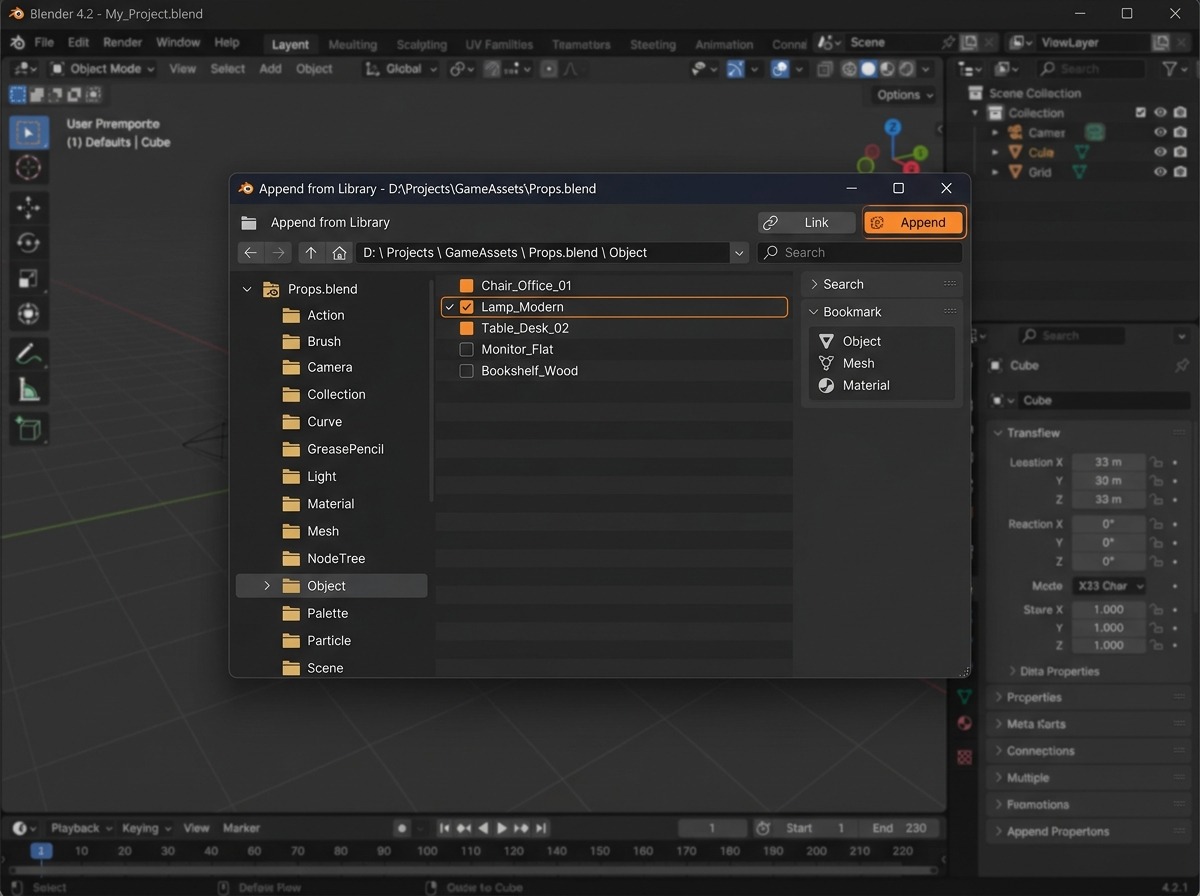Activate the Select Box arrow tool
This screenshot has height=896, width=1200.
(29, 132)
